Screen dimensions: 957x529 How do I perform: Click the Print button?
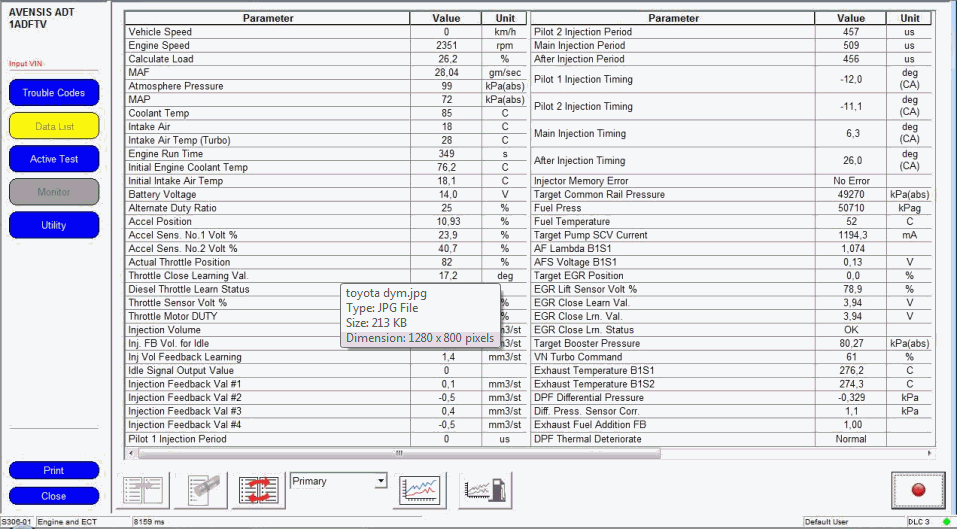[x=54, y=470]
